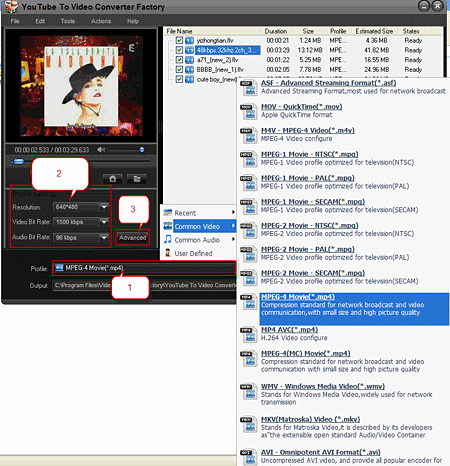This screenshot has height=466, width=450.
Task: Click the MPEG-1 NTSC format icon
Action: (x=249, y=159)
